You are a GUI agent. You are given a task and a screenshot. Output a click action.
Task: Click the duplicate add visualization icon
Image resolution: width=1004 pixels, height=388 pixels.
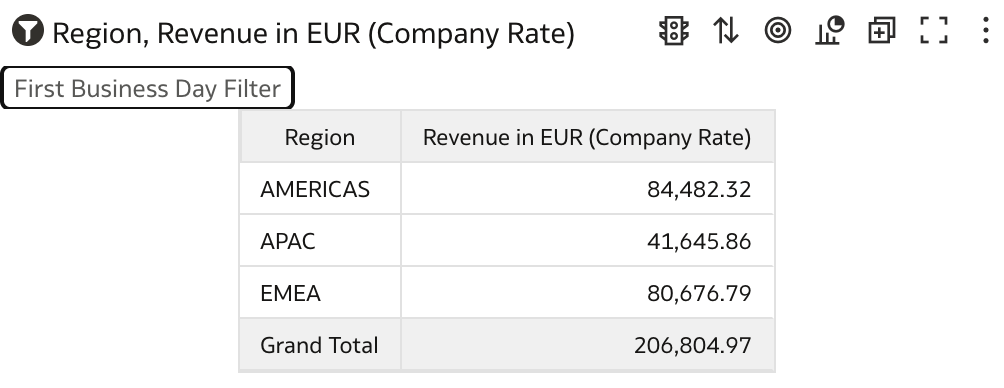pos(882,31)
